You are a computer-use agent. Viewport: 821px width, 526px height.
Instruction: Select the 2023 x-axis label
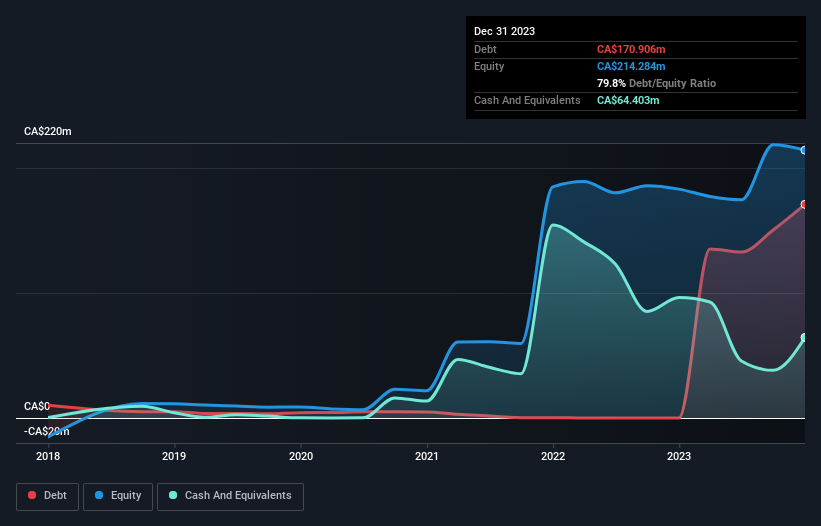679,456
